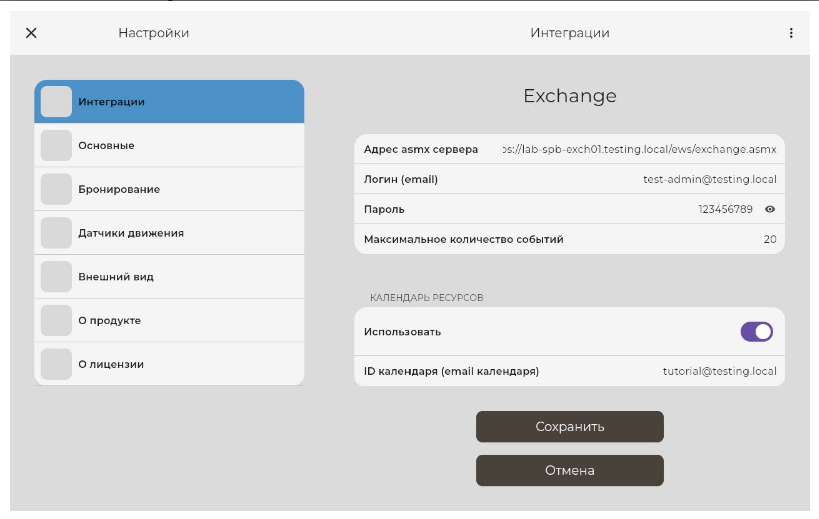This screenshot has width=819, height=519.
Task: Click the Отмена button
Action: tap(569, 470)
